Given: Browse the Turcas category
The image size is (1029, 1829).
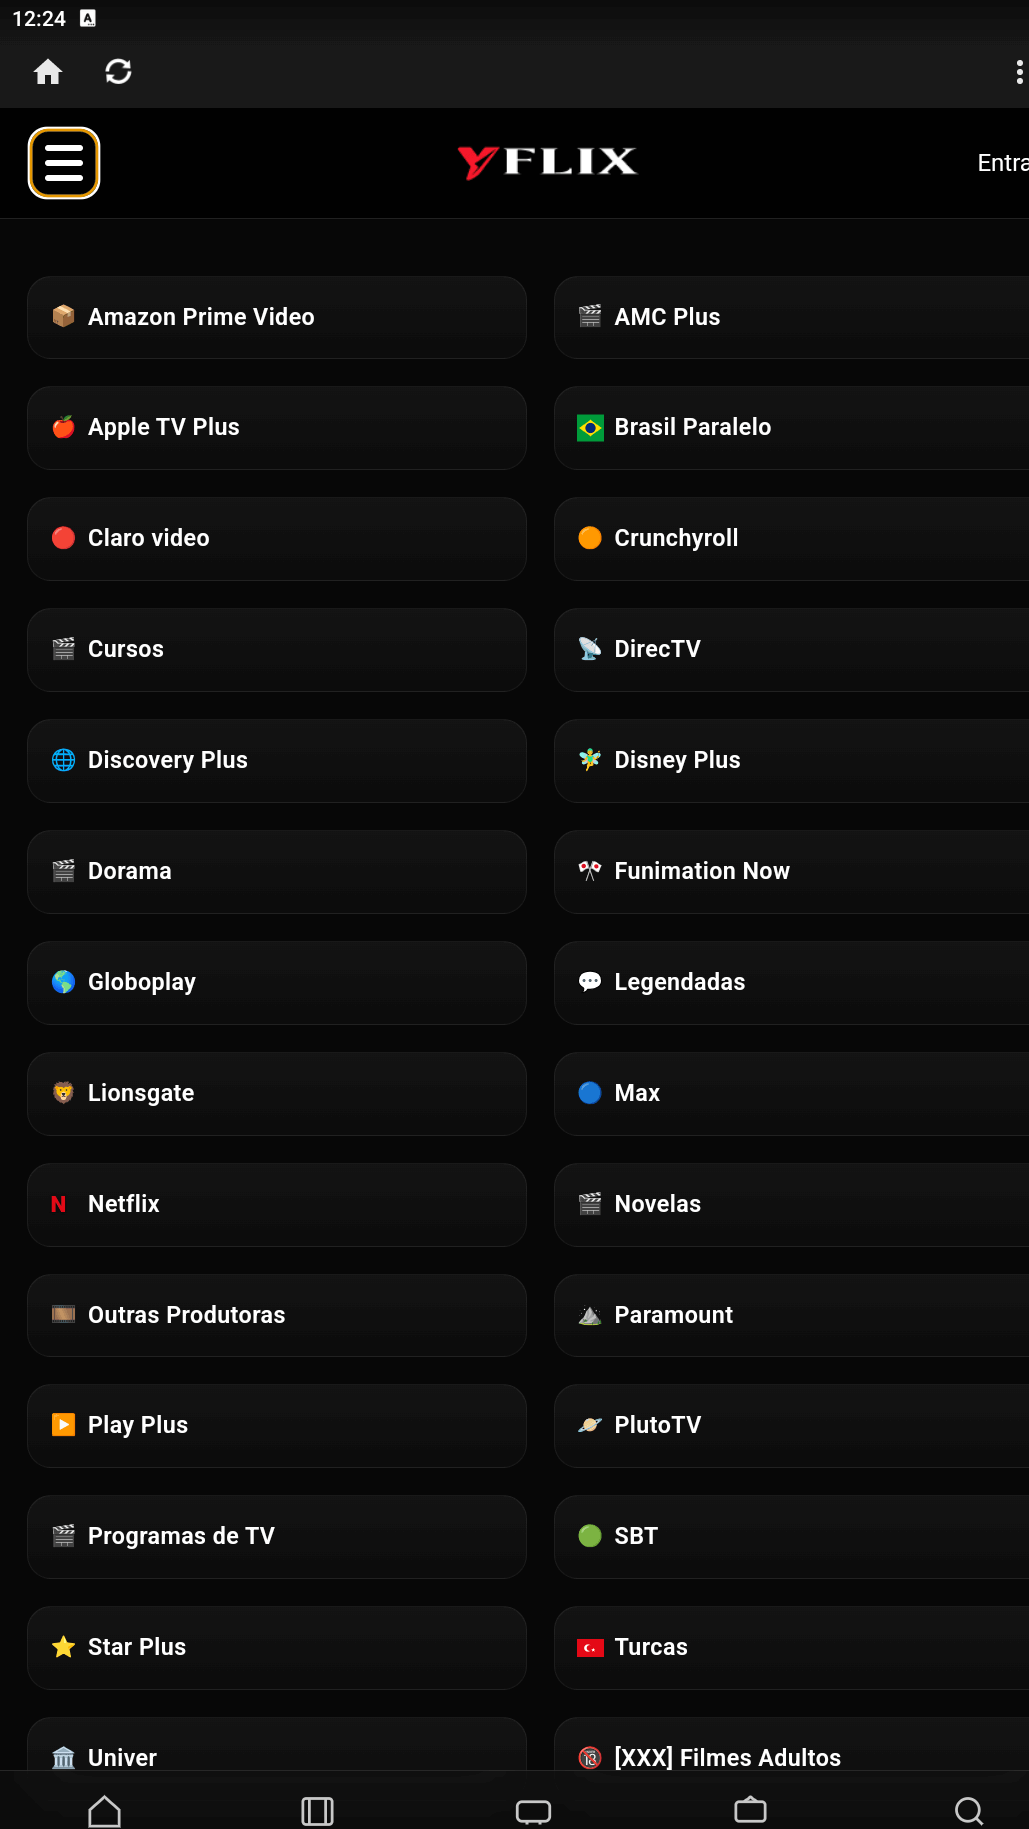Looking at the screenshot, I should tap(790, 1647).
